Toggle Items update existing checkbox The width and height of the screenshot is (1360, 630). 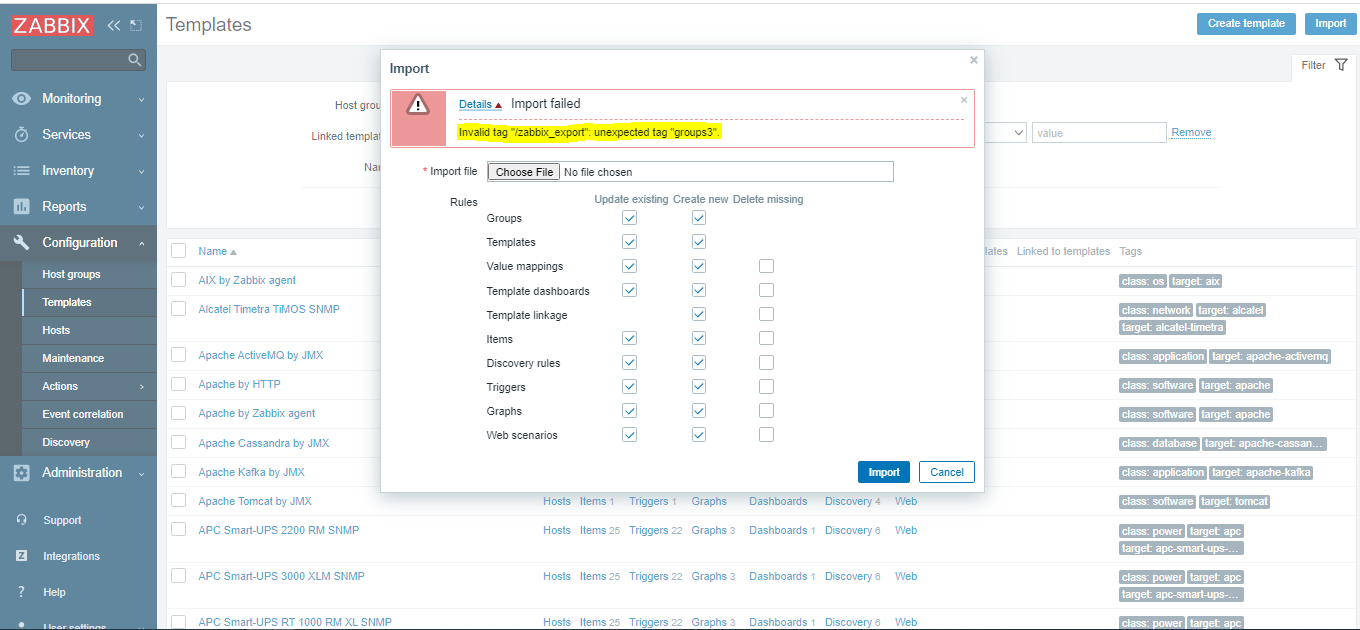629,339
